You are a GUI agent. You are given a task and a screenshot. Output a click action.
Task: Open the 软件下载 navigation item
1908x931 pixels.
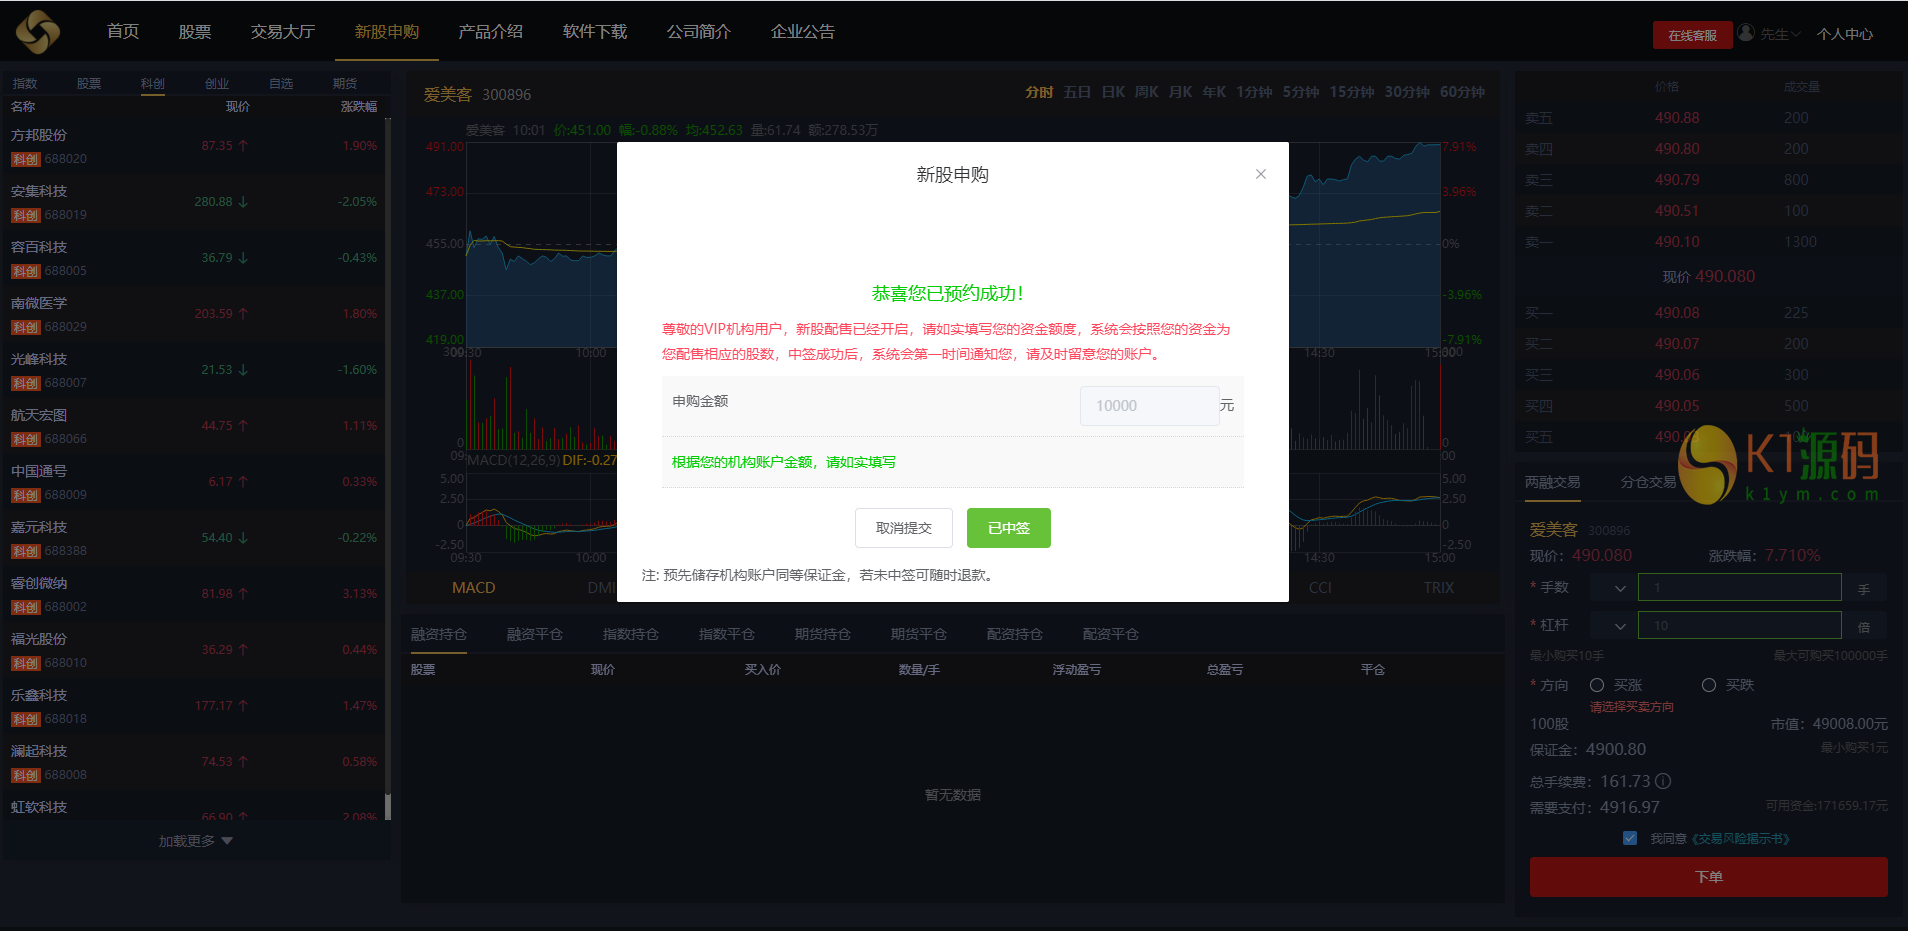click(595, 32)
